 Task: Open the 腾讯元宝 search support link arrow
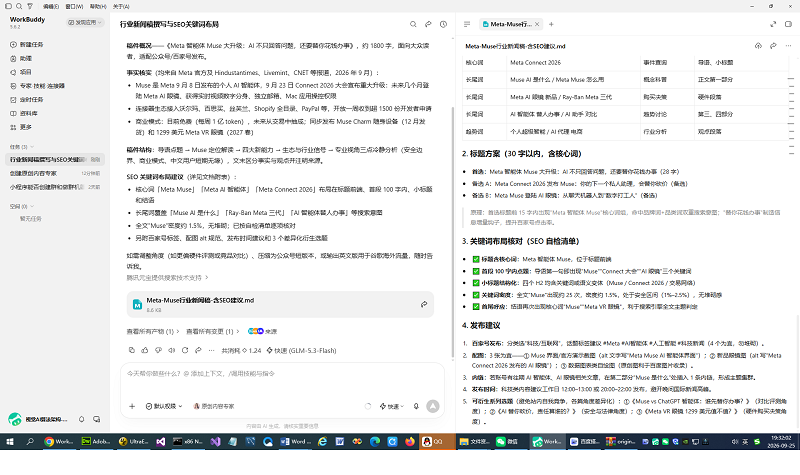pyautogui.click(x=207, y=278)
